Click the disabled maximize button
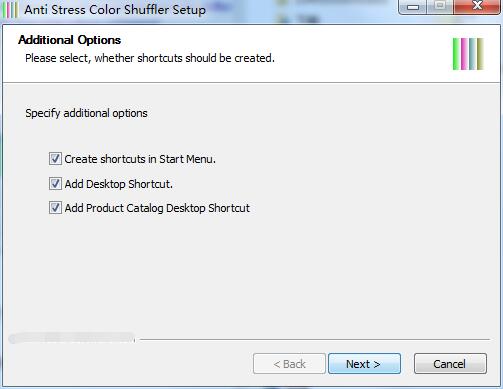This screenshot has width=503, height=389. pyautogui.click(x=440, y=6)
